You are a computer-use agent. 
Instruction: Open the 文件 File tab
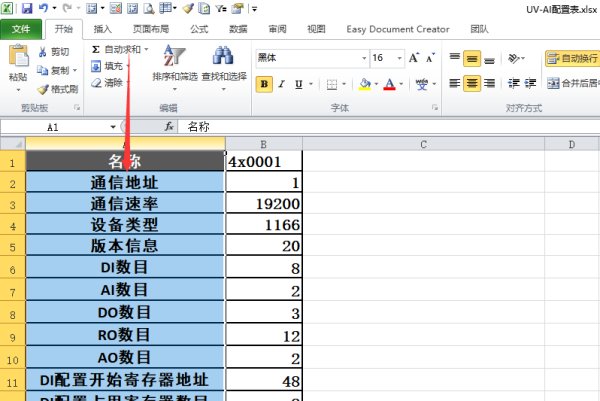[21, 29]
